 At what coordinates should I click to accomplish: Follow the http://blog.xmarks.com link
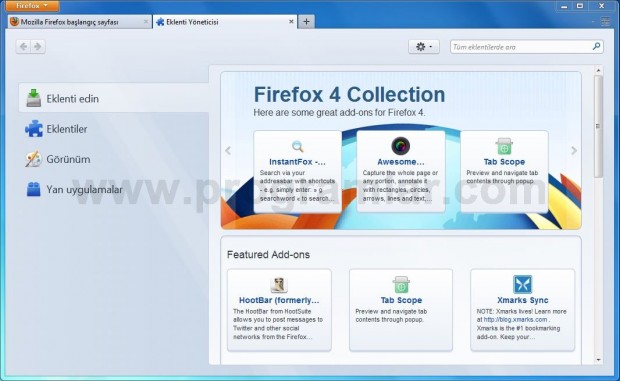pos(516,319)
